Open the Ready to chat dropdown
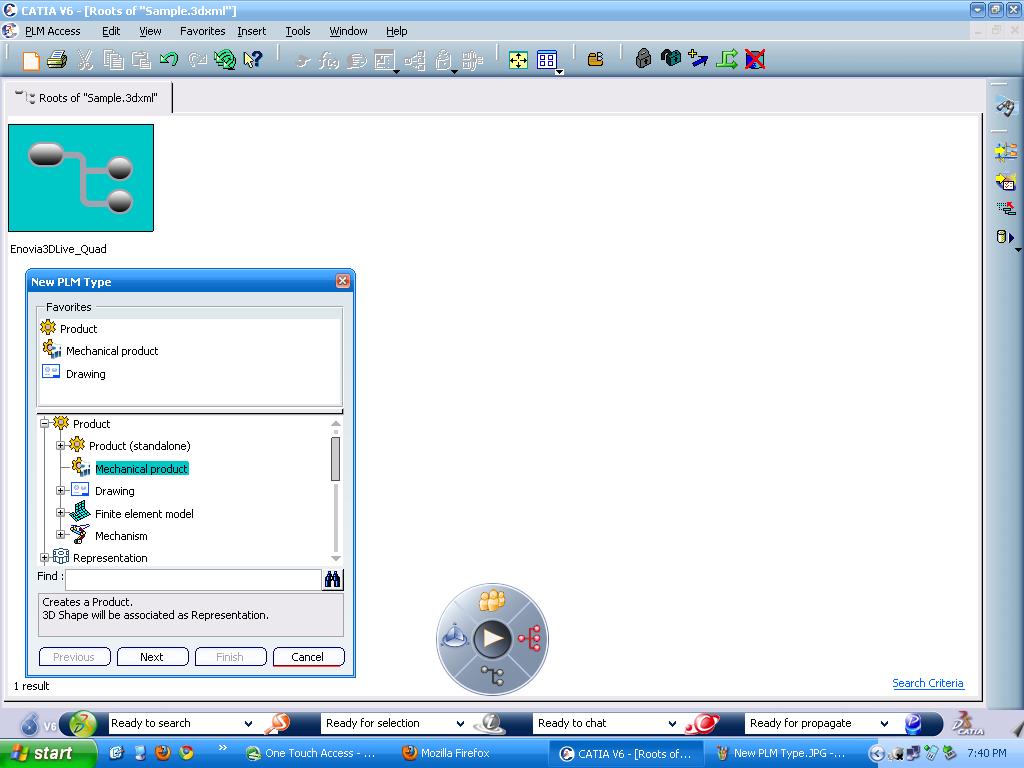The height and width of the screenshot is (768, 1024). pyautogui.click(x=672, y=724)
